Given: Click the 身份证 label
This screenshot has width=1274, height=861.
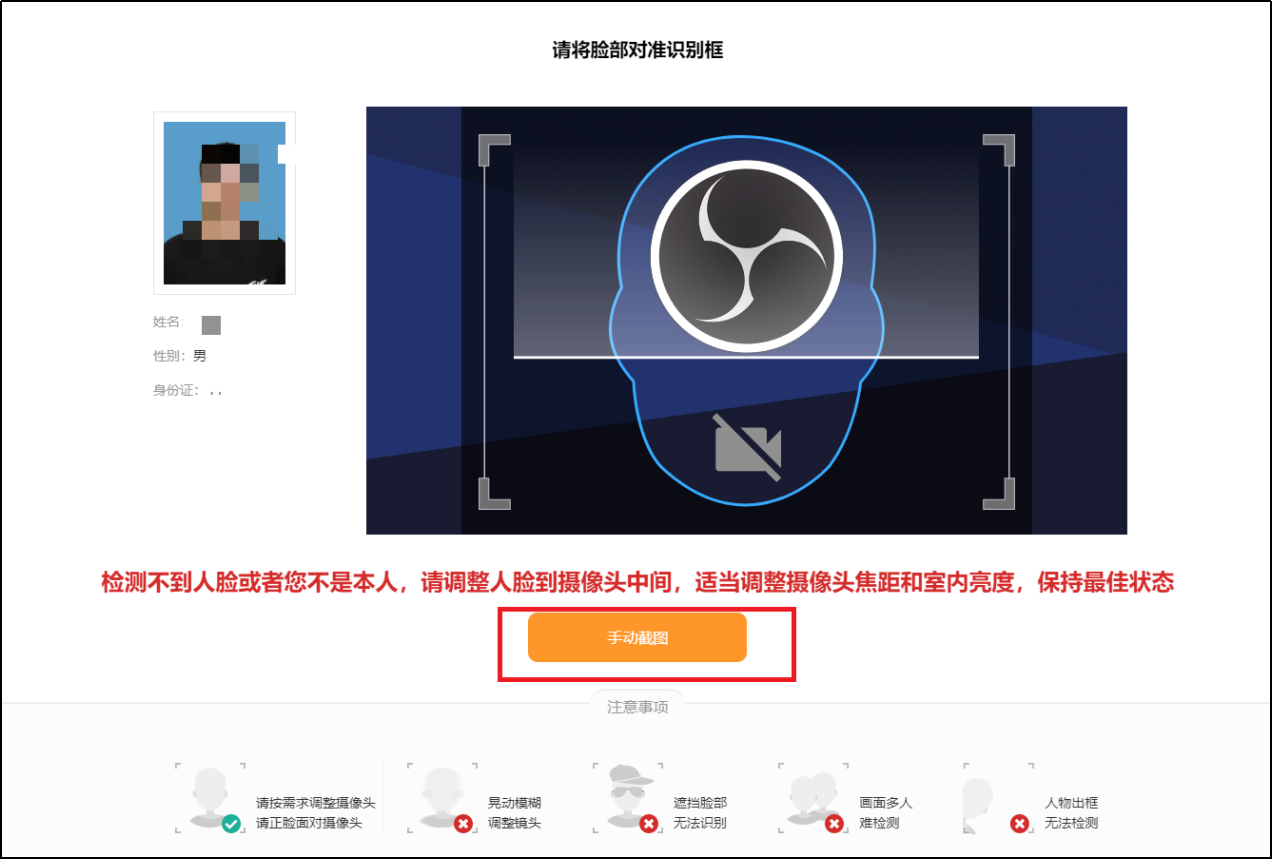Looking at the screenshot, I should tap(177, 390).
